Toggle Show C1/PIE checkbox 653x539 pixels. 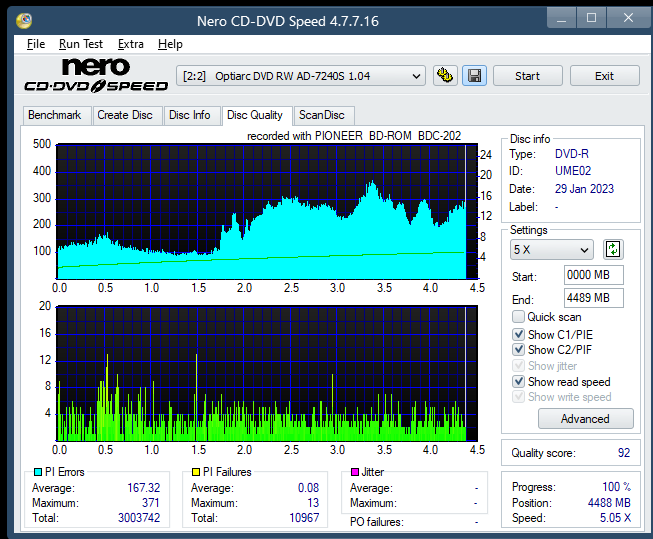point(518,334)
